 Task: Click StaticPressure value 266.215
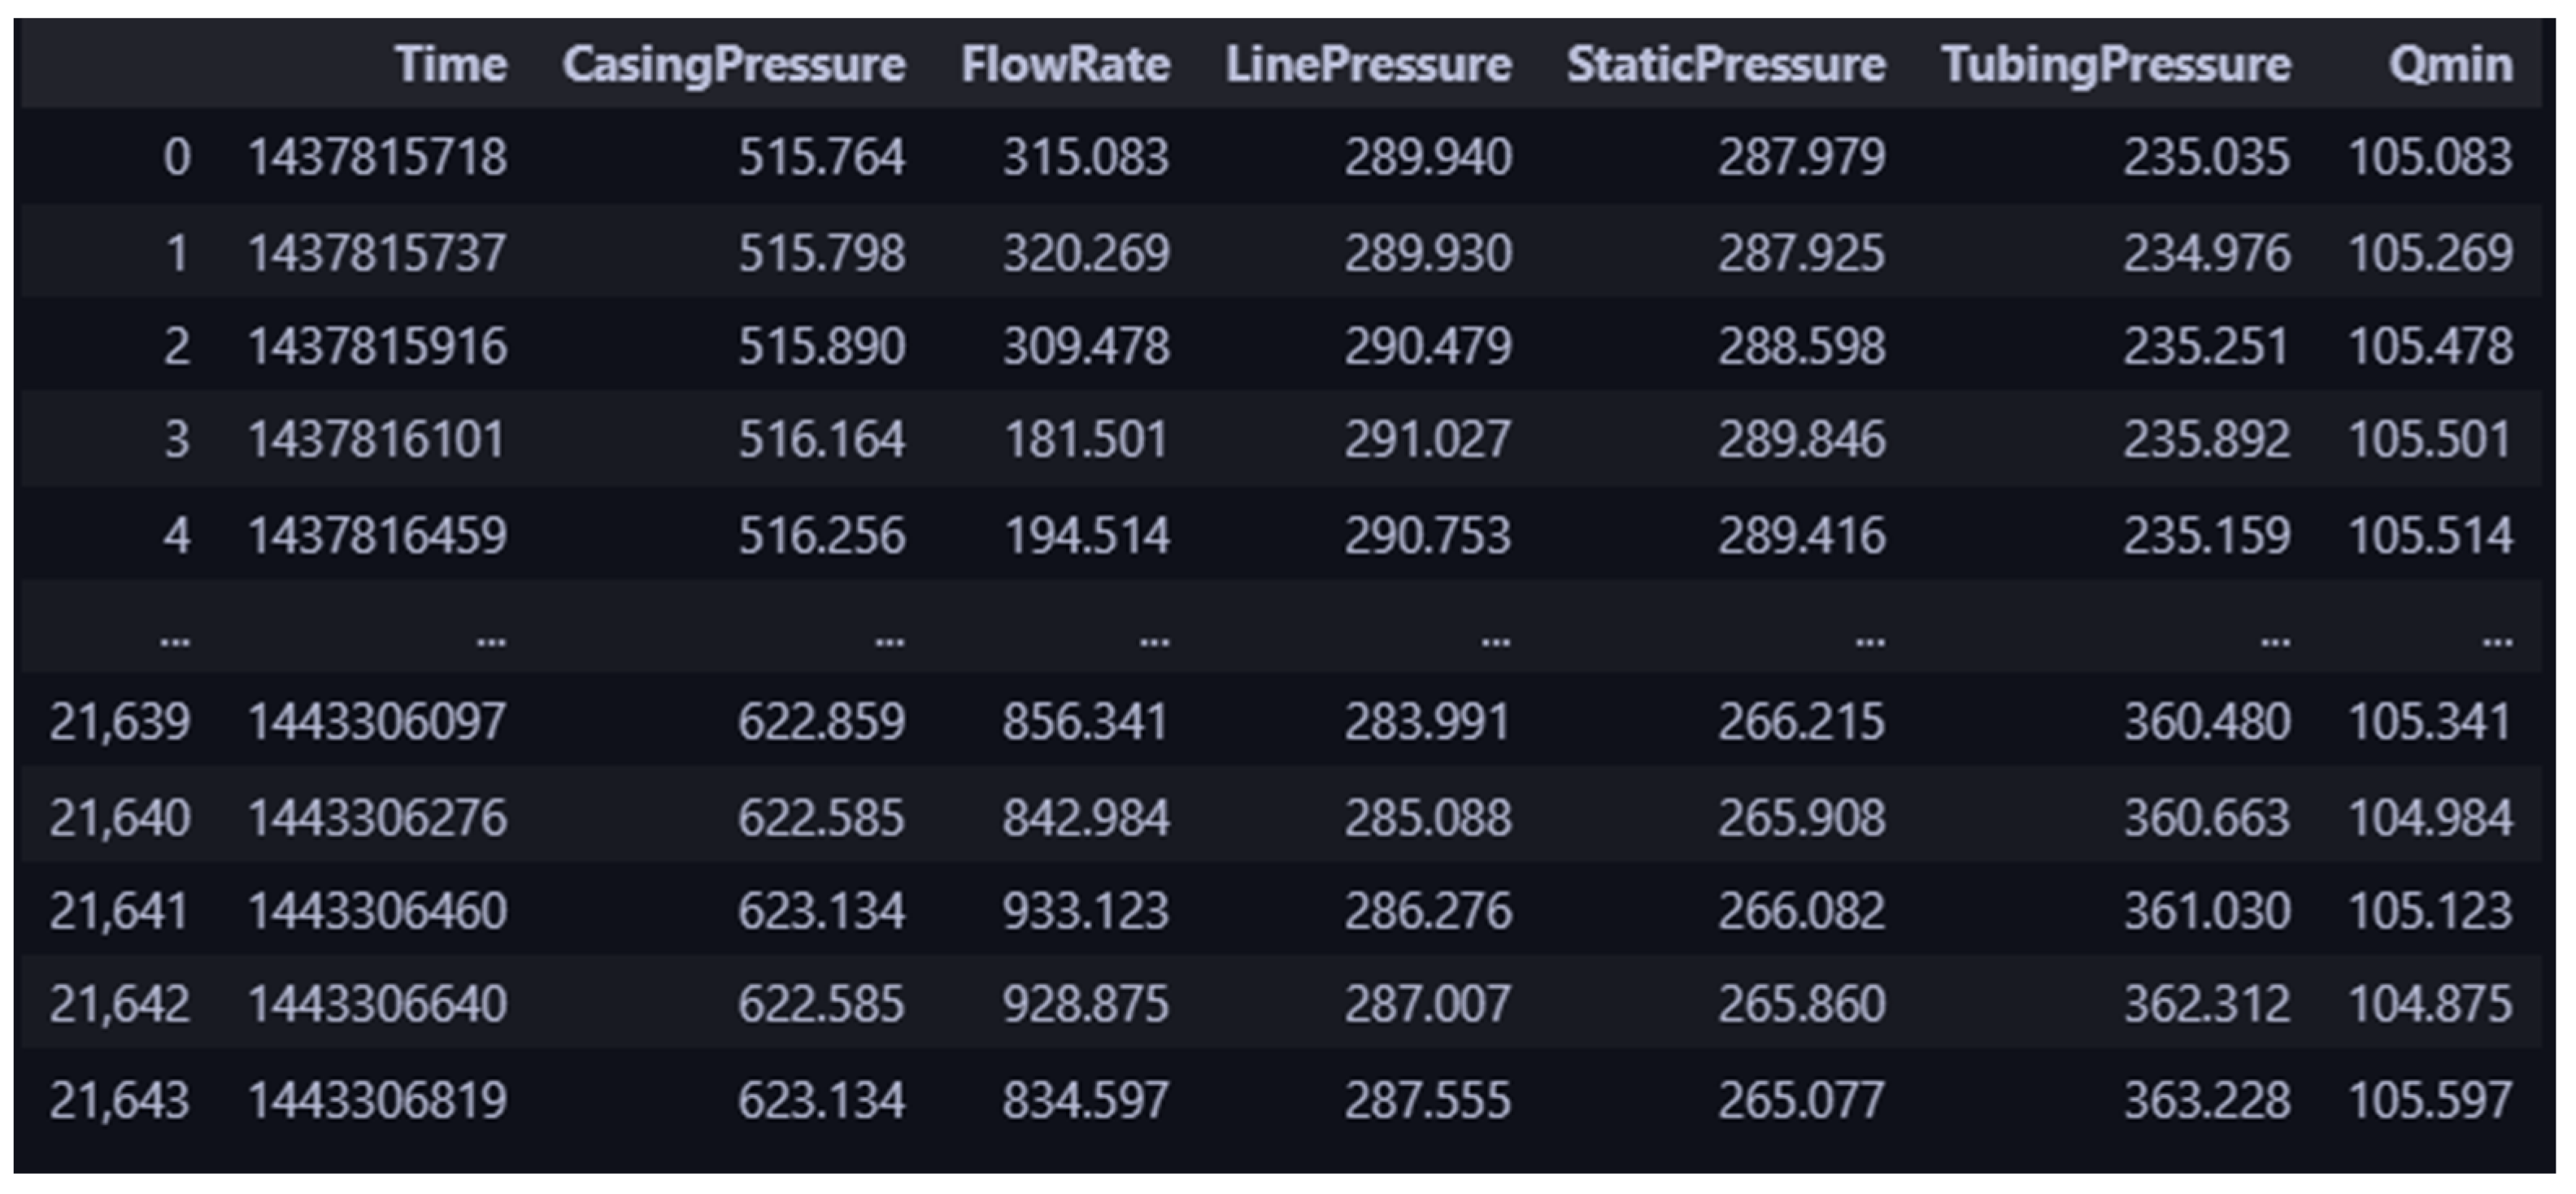pyautogui.click(x=1801, y=721)
